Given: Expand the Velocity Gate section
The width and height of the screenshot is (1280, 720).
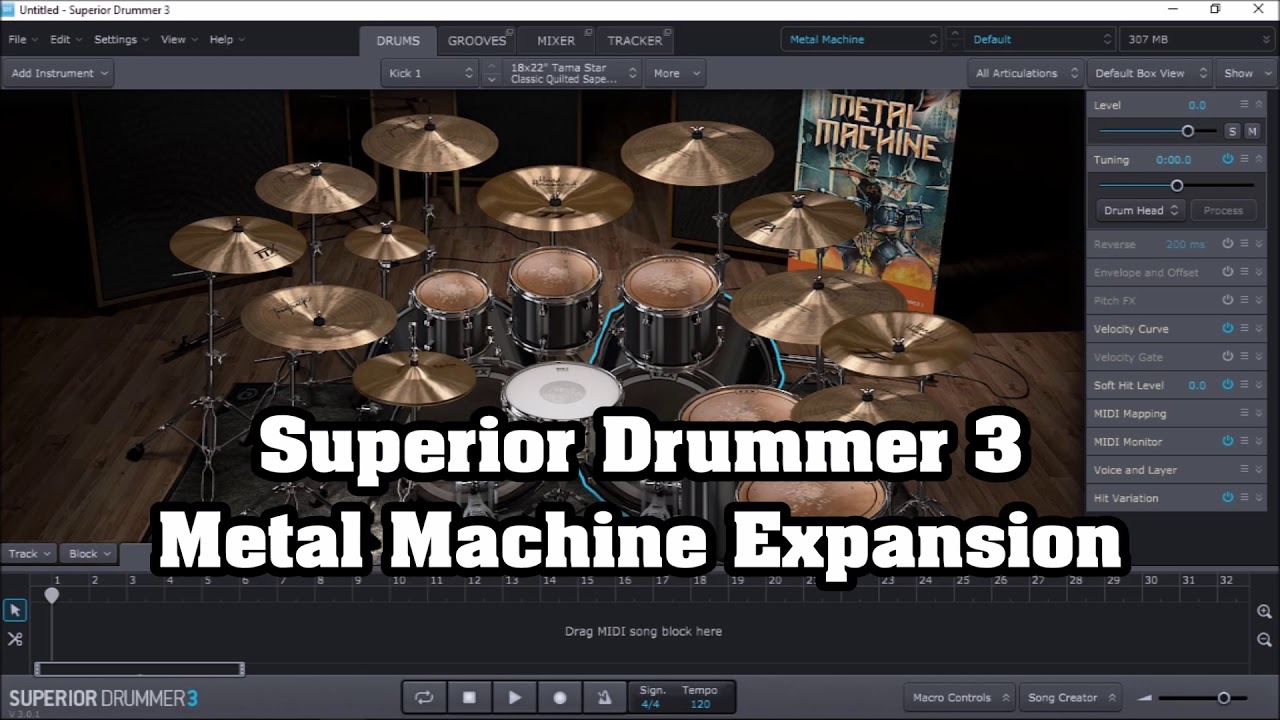Looking at the screenshot, I should tap(1258, 357).
